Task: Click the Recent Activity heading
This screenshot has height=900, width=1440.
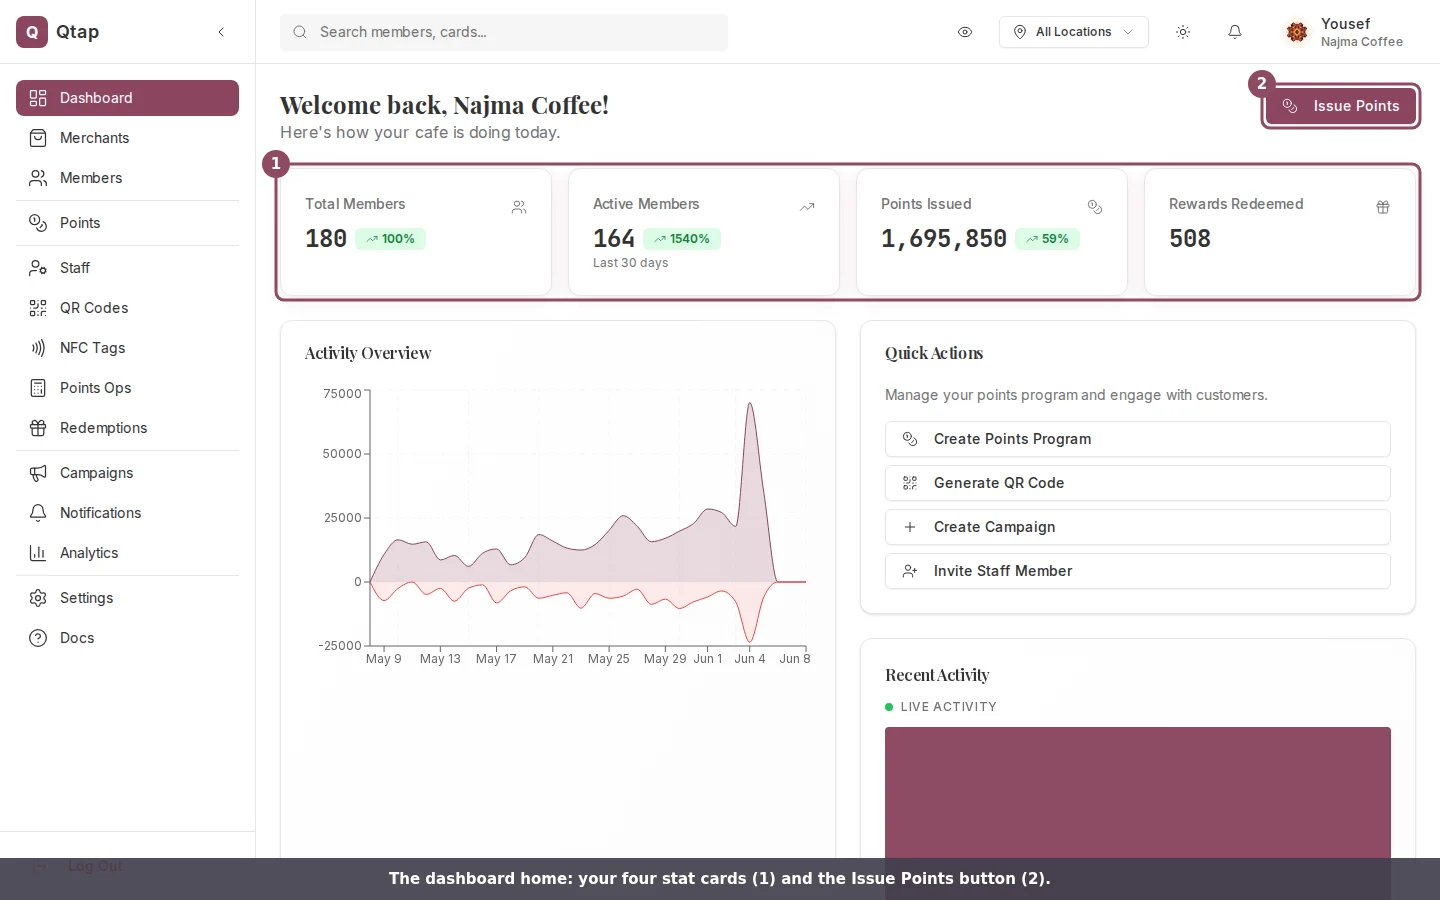Action: 937,675
